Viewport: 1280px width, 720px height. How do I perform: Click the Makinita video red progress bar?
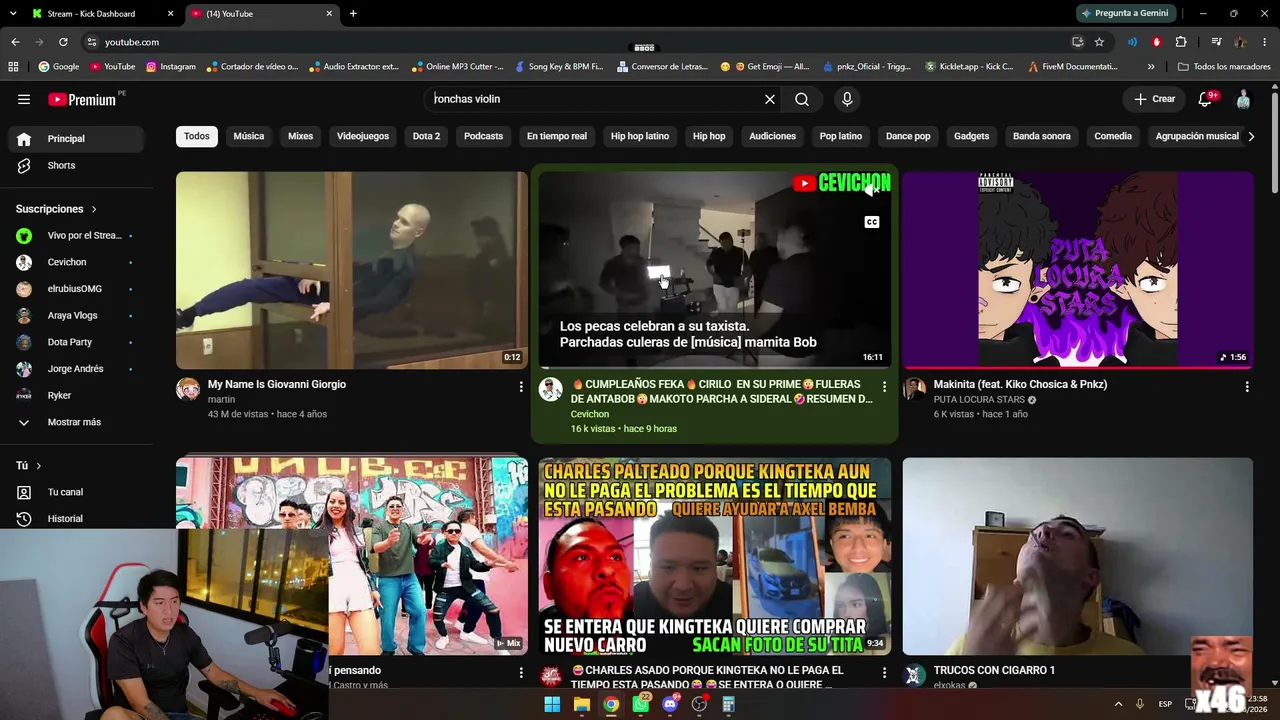[x=1078, y=368]
